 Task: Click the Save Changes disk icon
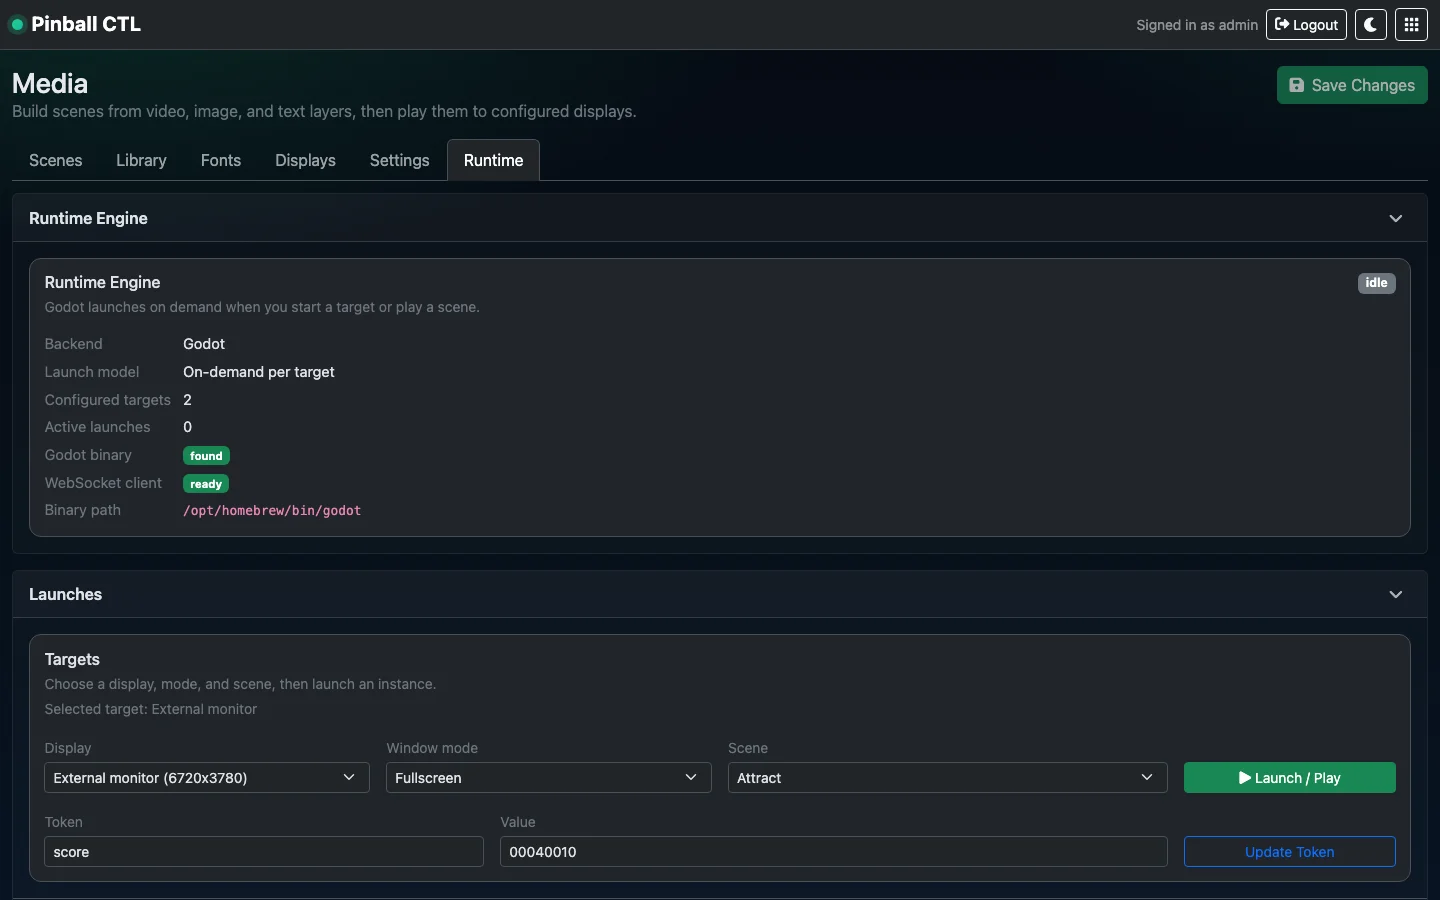(x=1297, y=85)
